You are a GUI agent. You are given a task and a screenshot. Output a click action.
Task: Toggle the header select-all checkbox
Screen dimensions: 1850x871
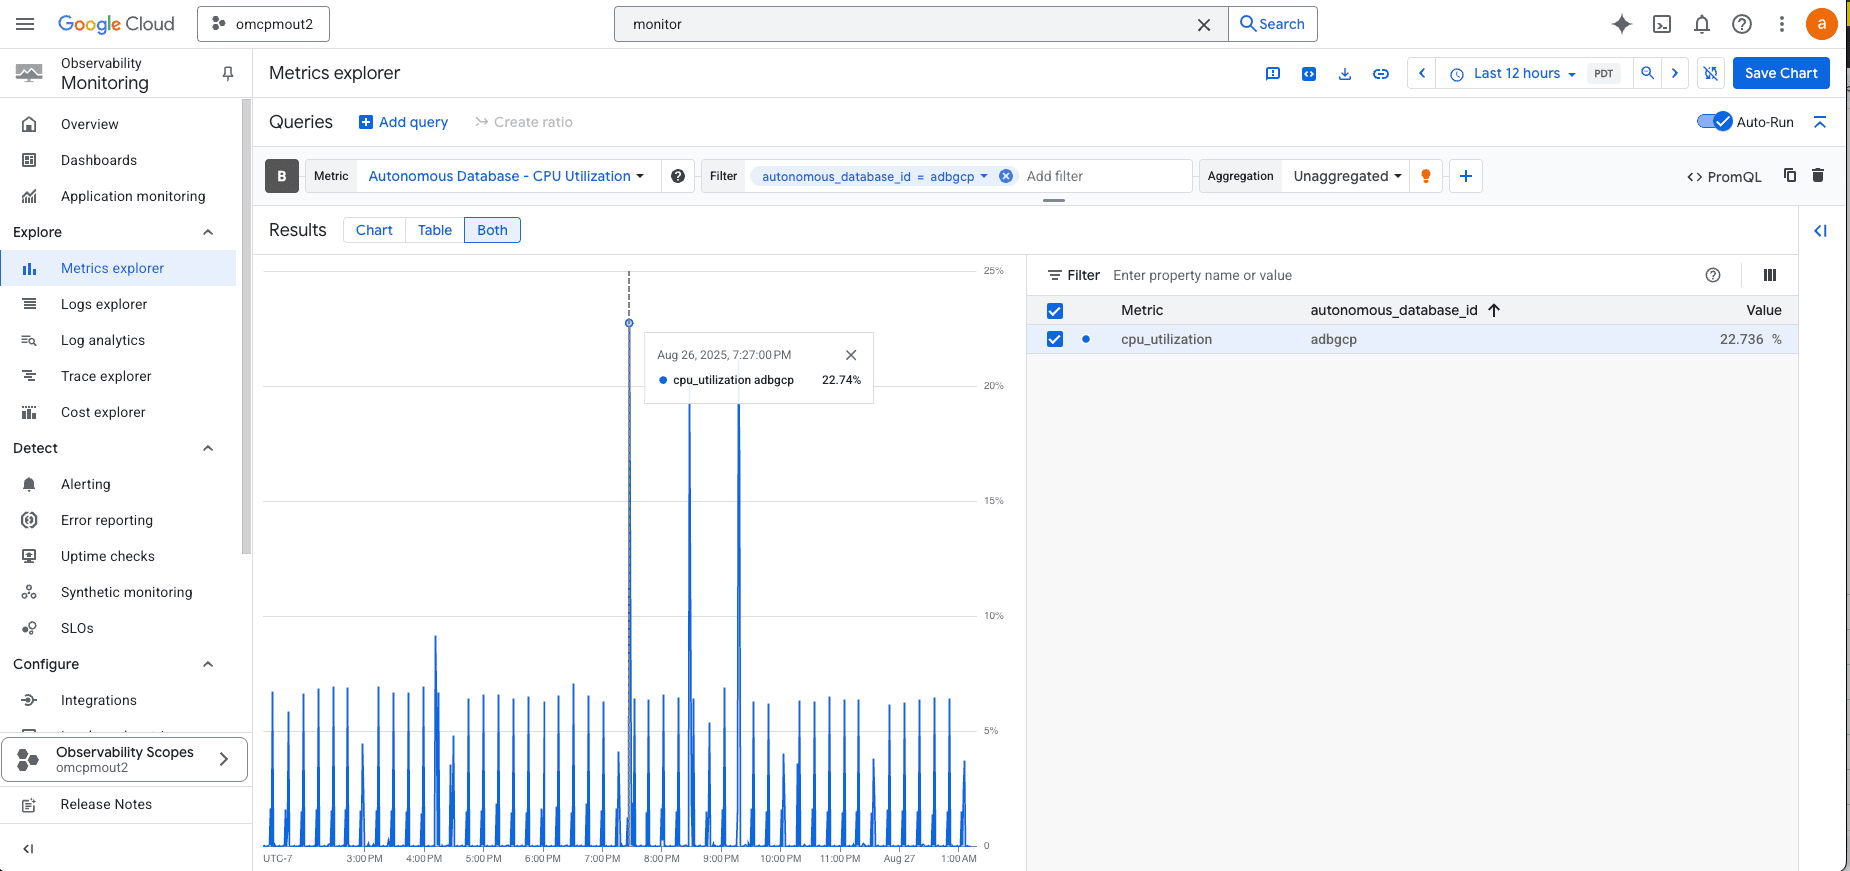(x=1055, y=311)
